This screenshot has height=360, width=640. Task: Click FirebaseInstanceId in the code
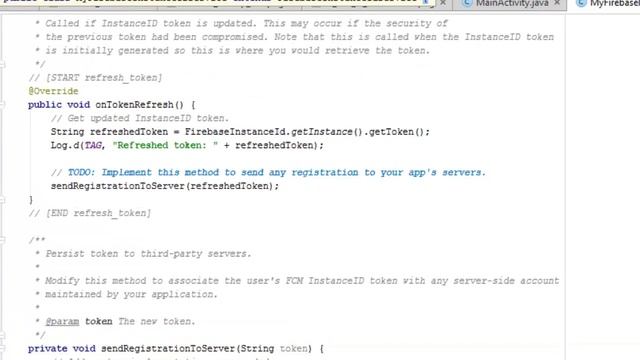tap(237, 132)
